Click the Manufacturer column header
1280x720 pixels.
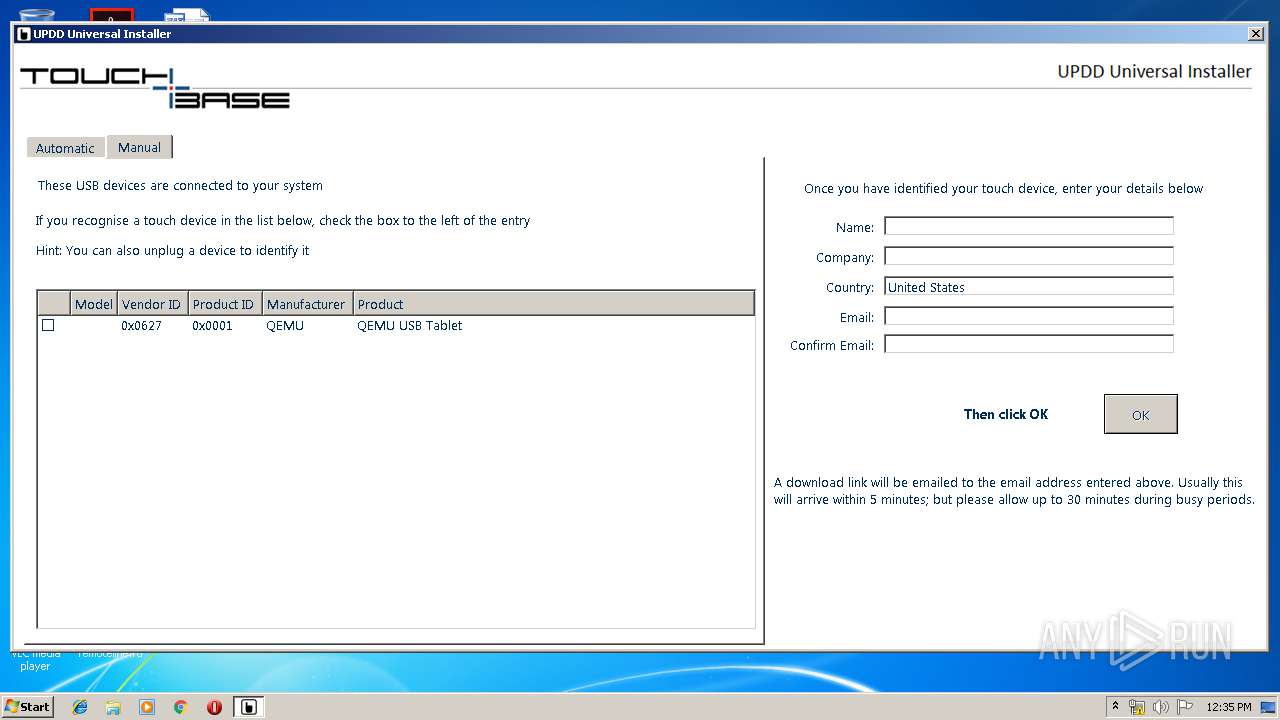(307, 304)
